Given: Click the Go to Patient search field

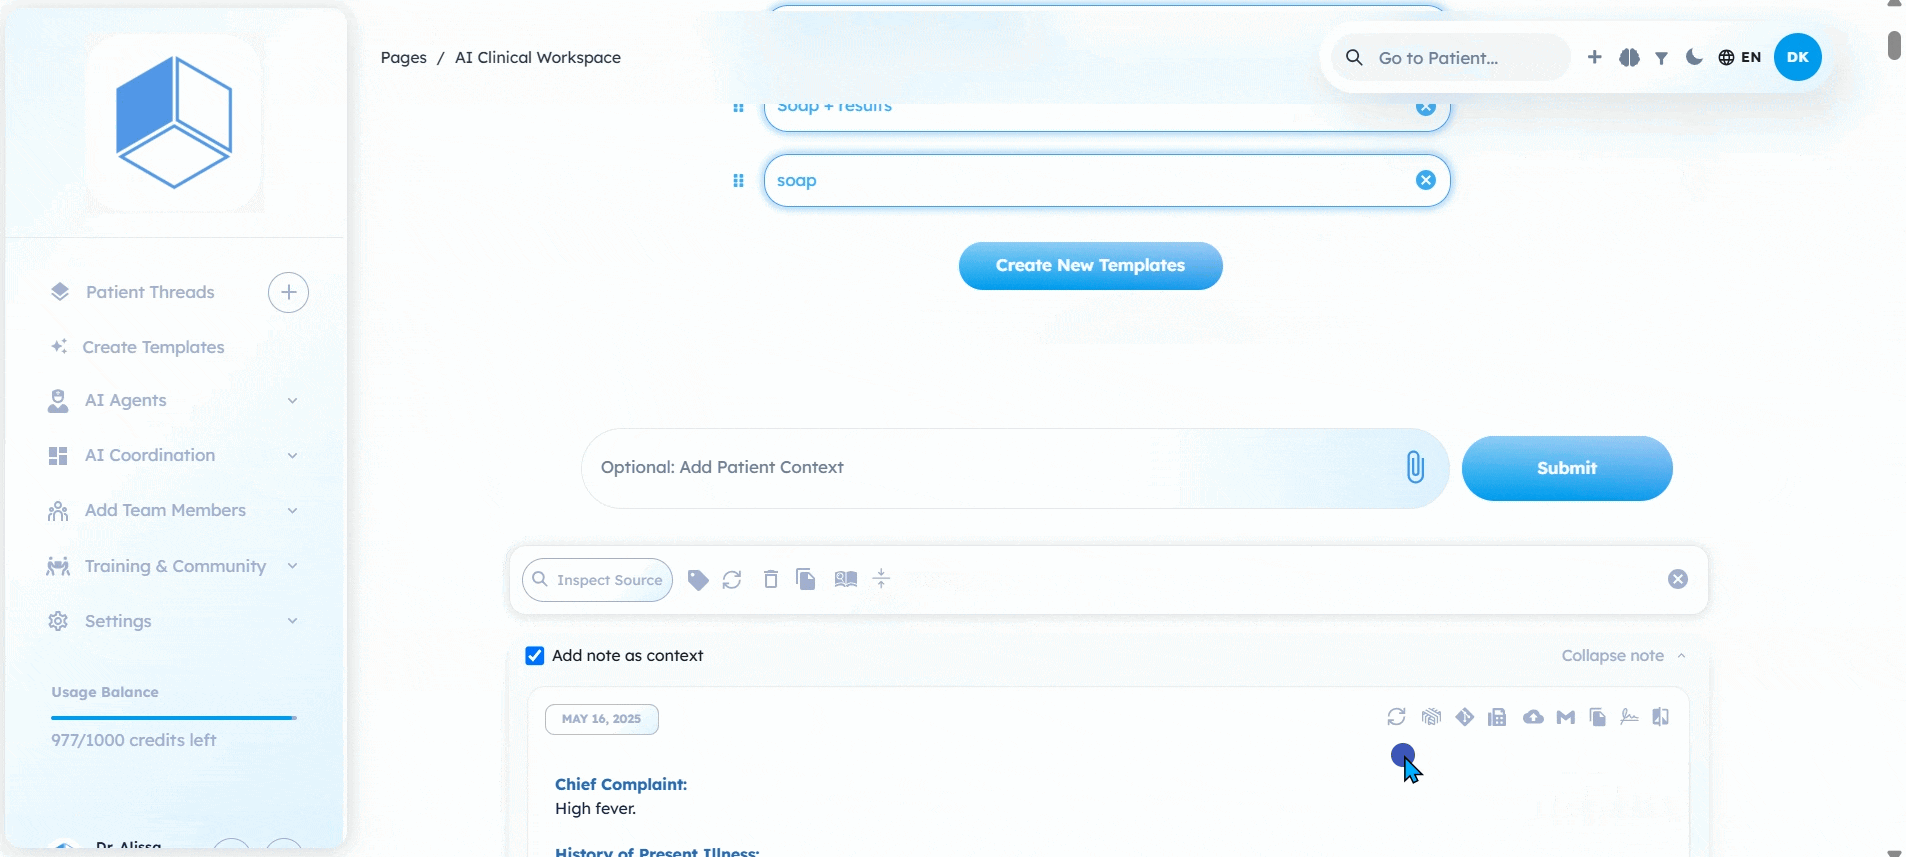Looking at the screenshot, I should (x=1451, y=58).
